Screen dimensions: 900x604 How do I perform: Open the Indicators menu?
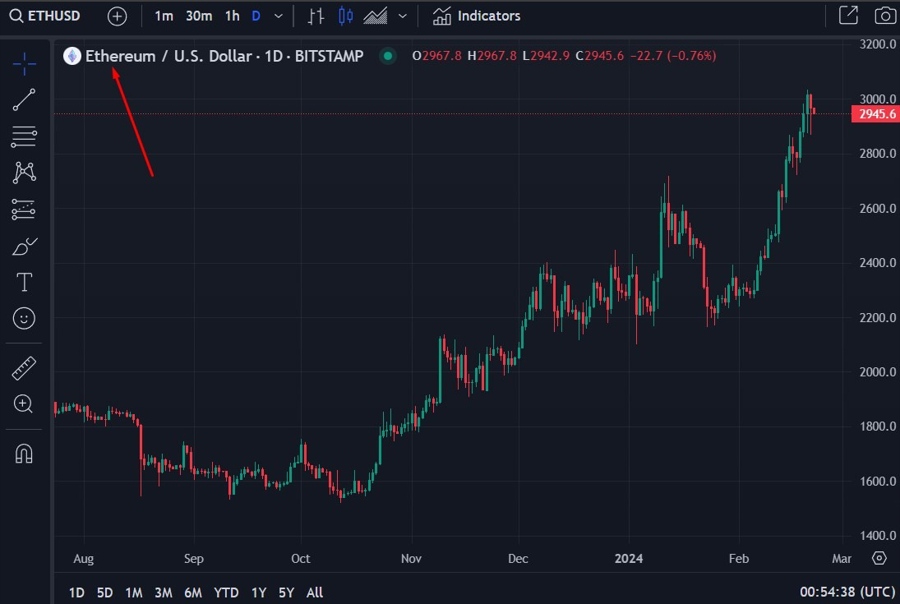click(x=477, y=16)
